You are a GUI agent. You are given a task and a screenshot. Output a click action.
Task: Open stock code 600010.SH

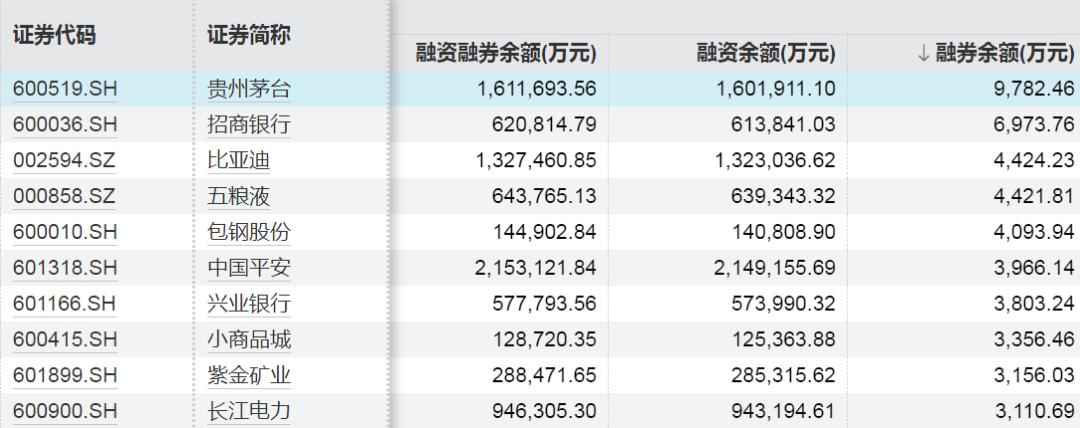65,232
